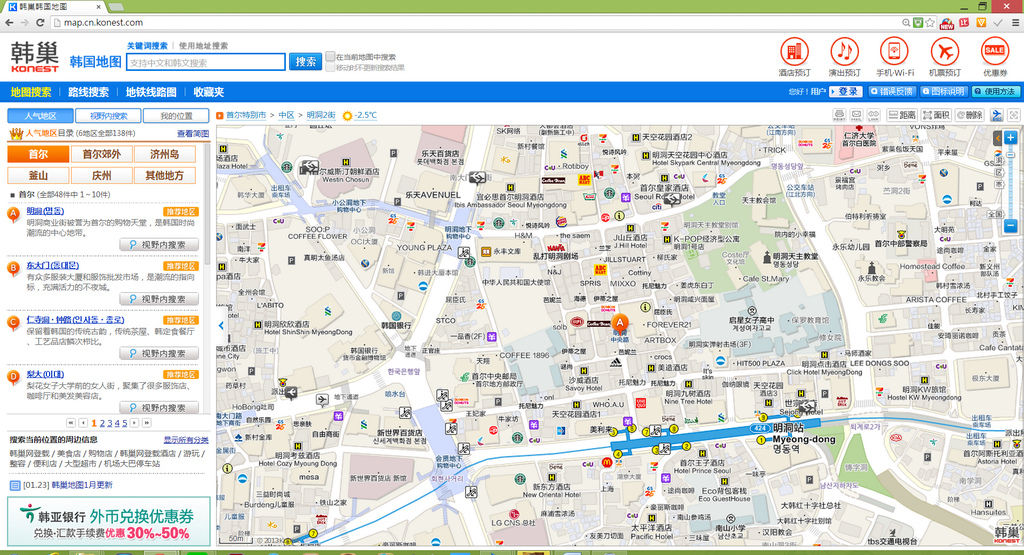Click the mail map icon
Screen dimensions: 1024x555
[857, 115]
